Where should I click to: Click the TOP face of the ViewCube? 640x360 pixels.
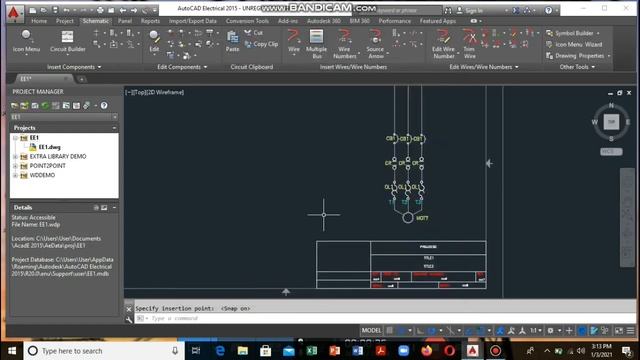coord(611,122)
